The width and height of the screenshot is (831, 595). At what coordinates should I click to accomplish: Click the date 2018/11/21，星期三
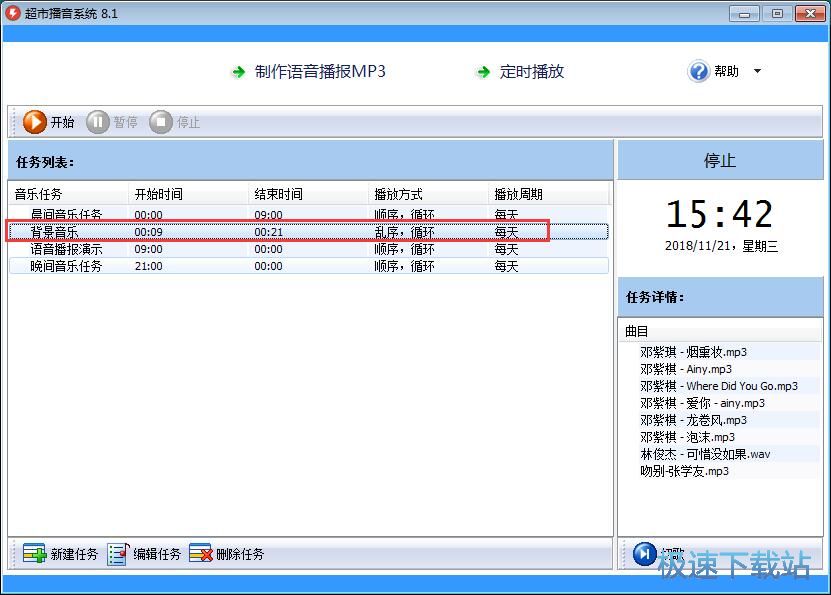tap(721, 246)
